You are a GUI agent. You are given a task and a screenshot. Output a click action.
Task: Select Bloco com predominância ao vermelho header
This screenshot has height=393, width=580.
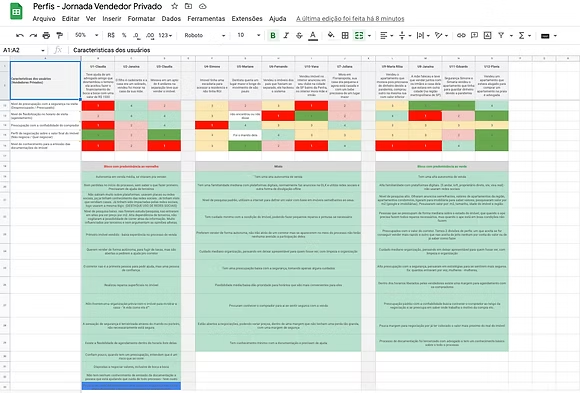tap(131, 167)
